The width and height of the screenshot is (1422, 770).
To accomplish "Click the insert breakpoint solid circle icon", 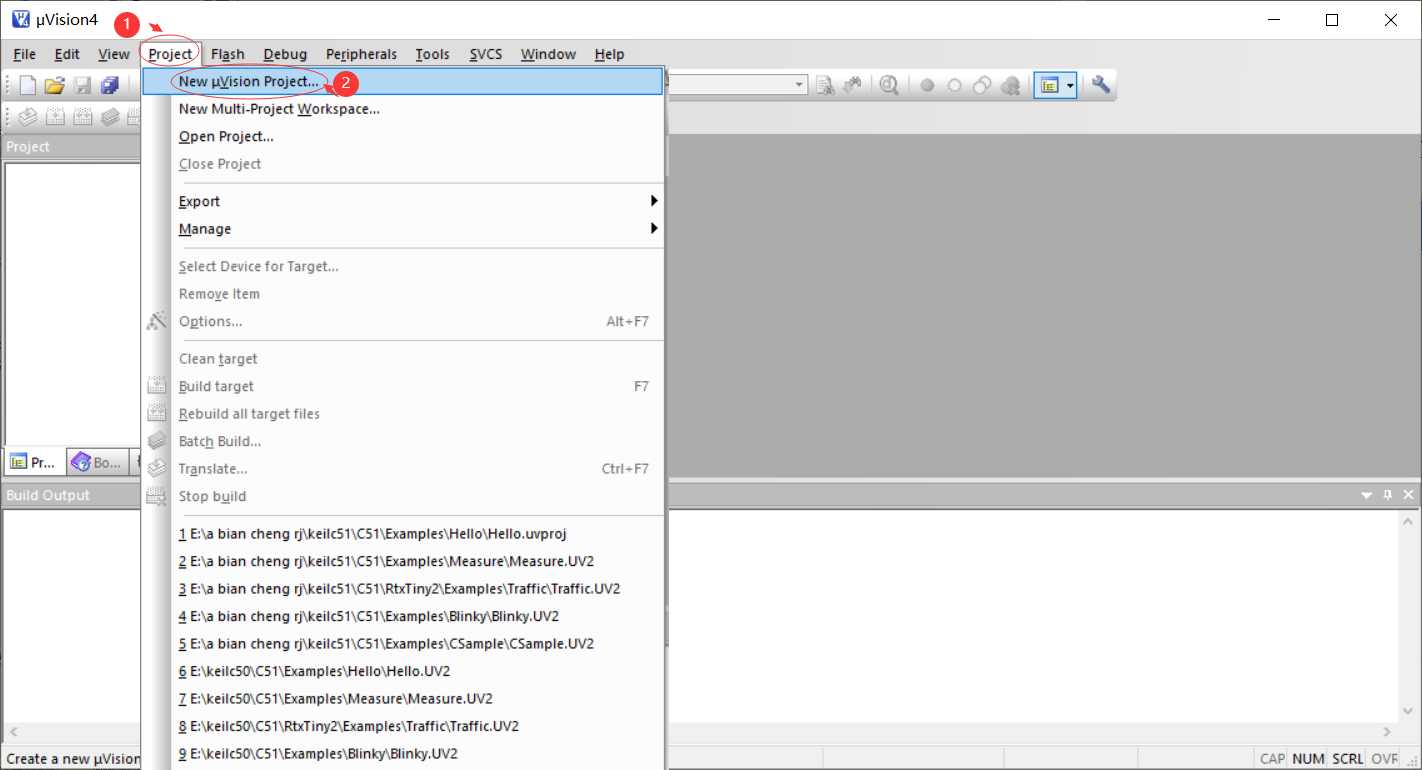I will [927, 86].
